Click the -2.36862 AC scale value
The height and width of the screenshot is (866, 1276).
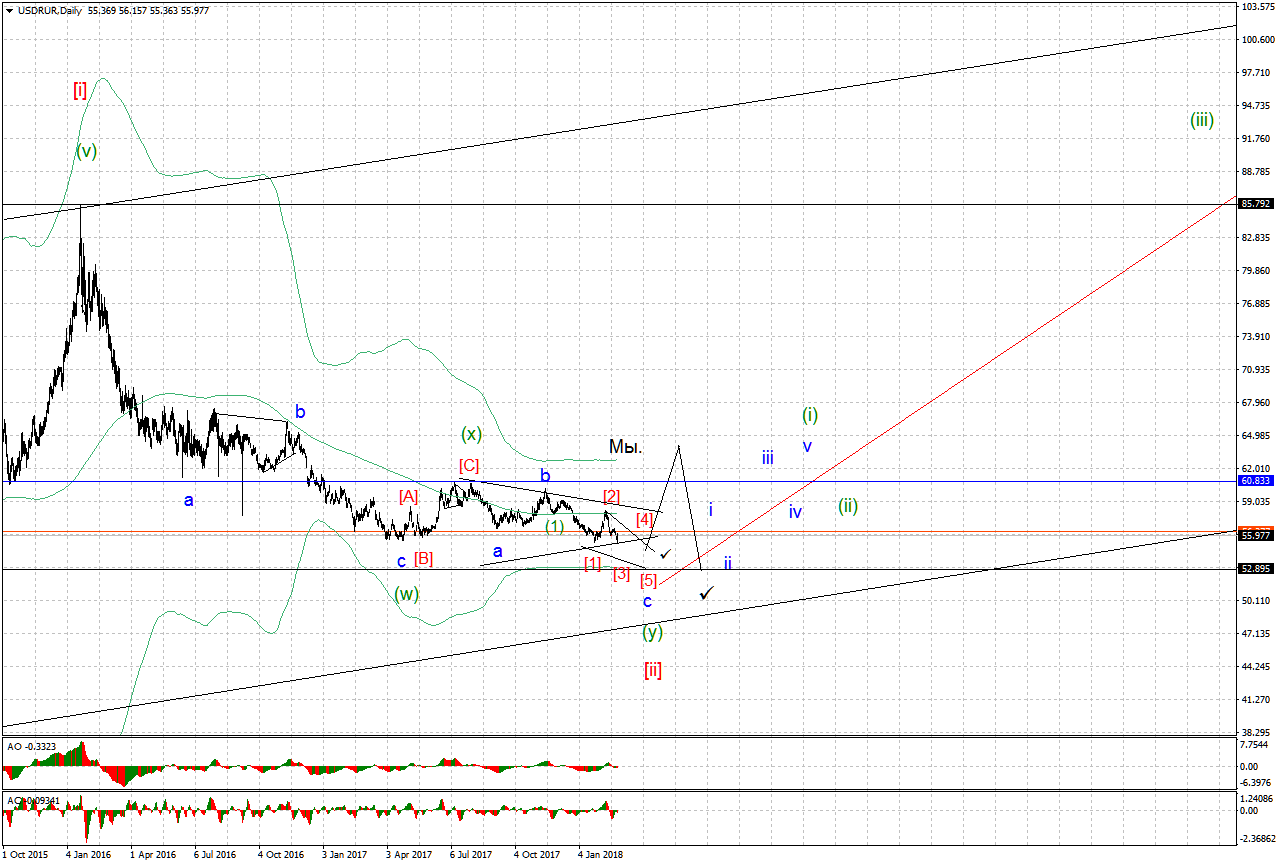click(x=1257, y=838)
